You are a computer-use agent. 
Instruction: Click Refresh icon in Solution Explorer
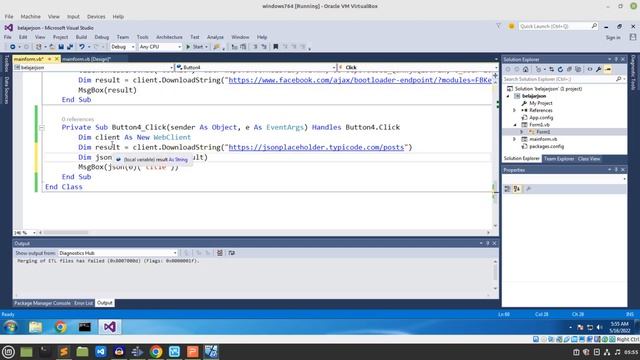click(560, 69)
